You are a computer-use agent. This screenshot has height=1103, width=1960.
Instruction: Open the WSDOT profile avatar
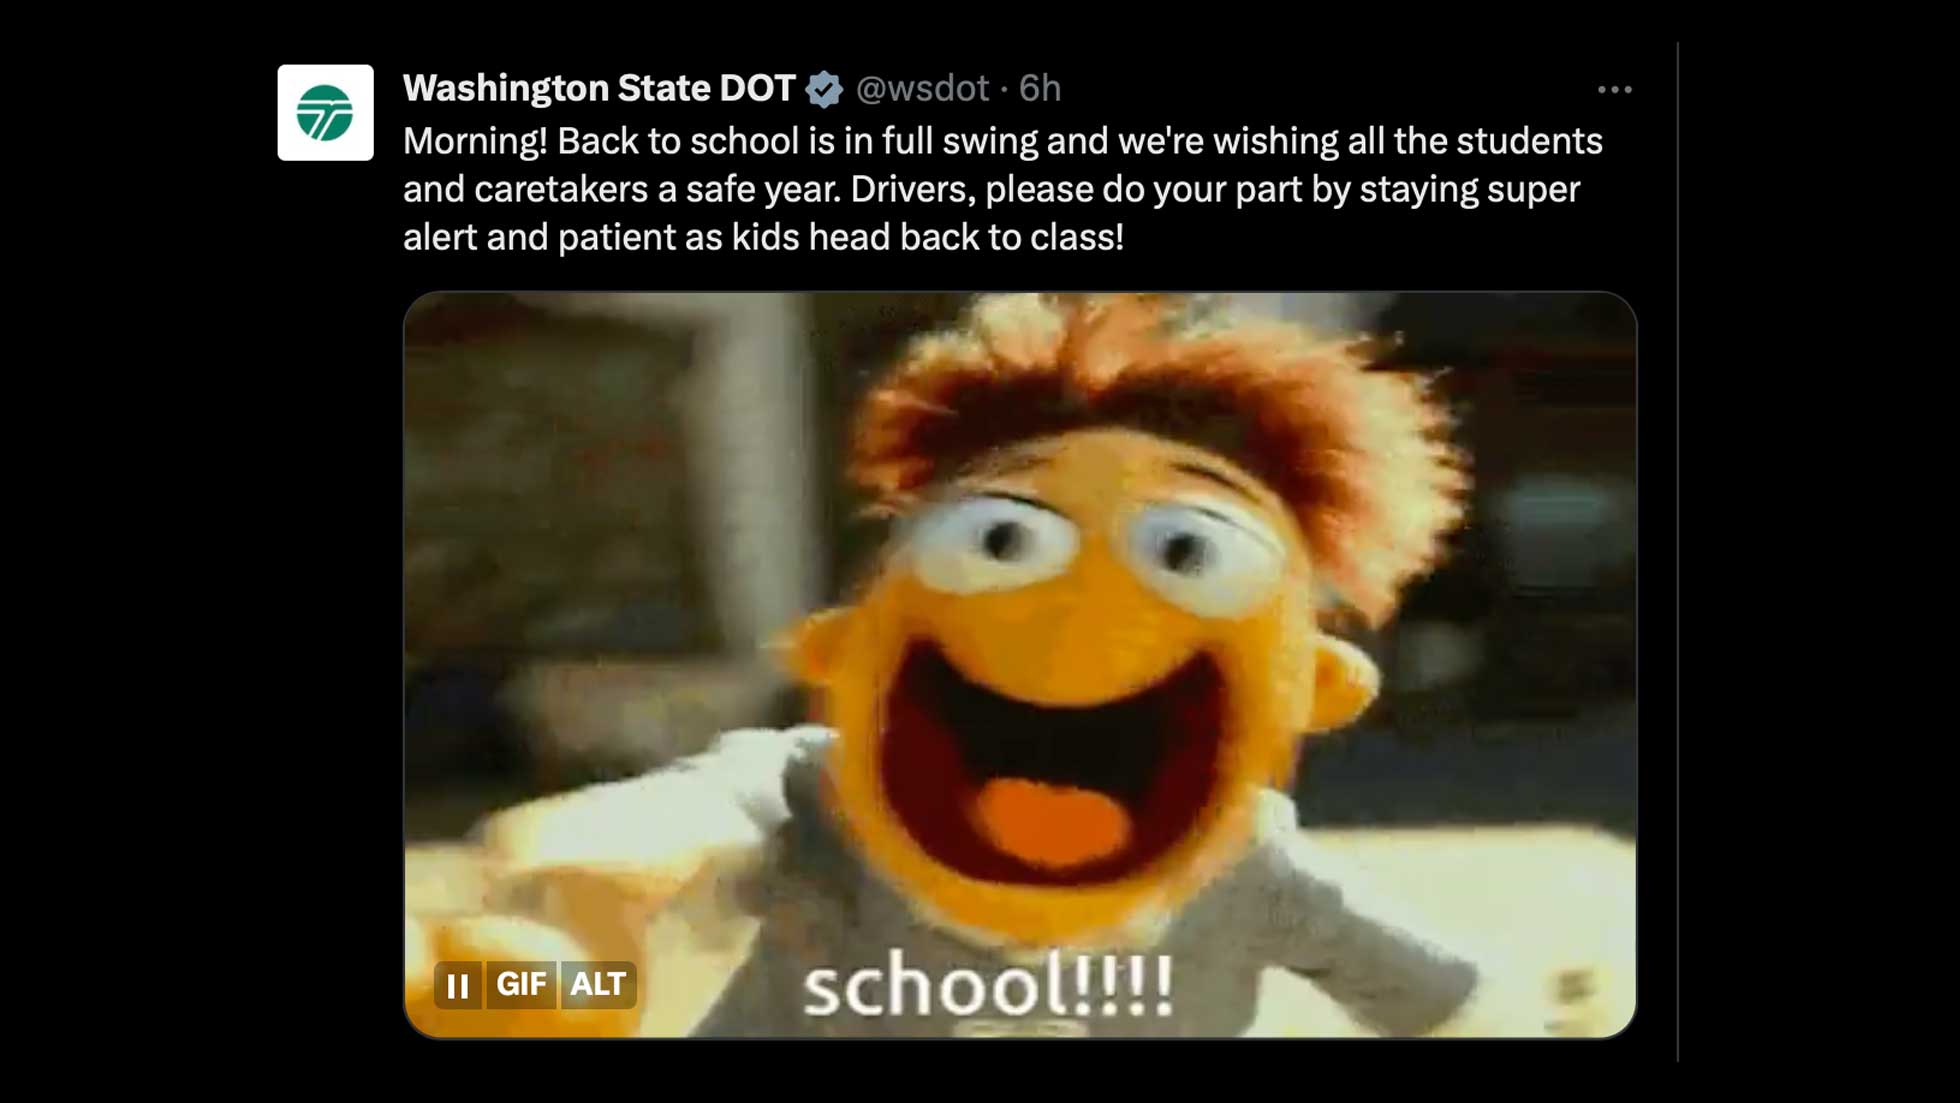pyautogui.click(x=325, y=112)
